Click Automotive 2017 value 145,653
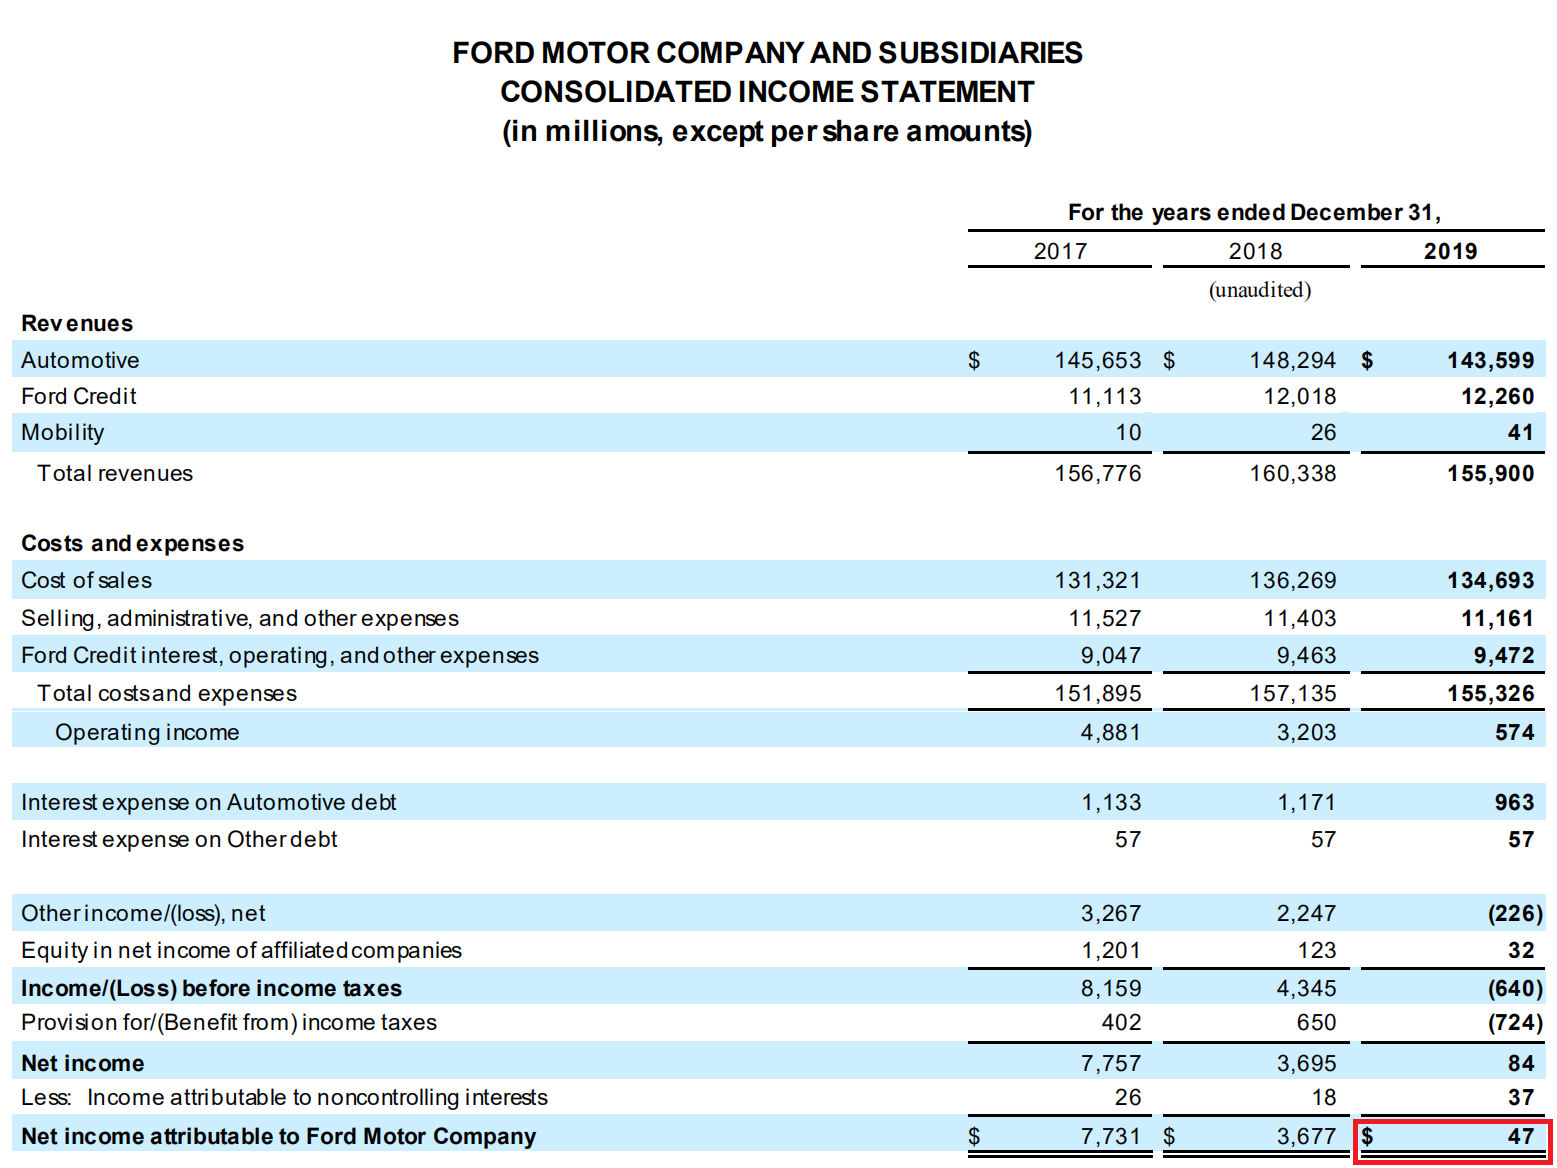The height and width of the screenshot is (1168, 1557). click(x=1097, y=360)
